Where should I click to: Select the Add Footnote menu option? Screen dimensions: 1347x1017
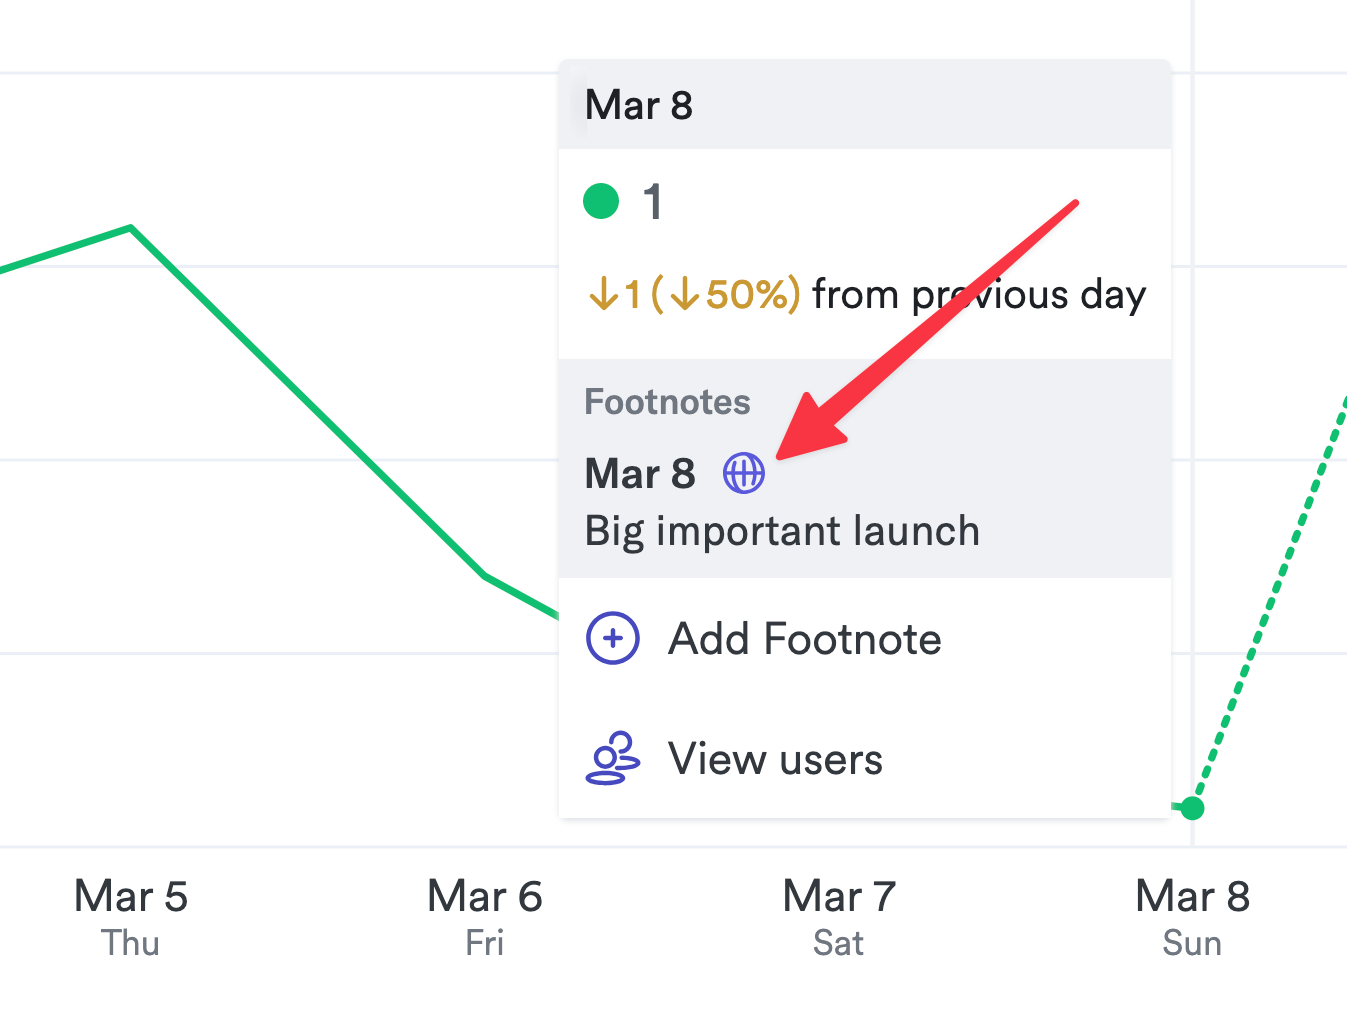[804, 639]
